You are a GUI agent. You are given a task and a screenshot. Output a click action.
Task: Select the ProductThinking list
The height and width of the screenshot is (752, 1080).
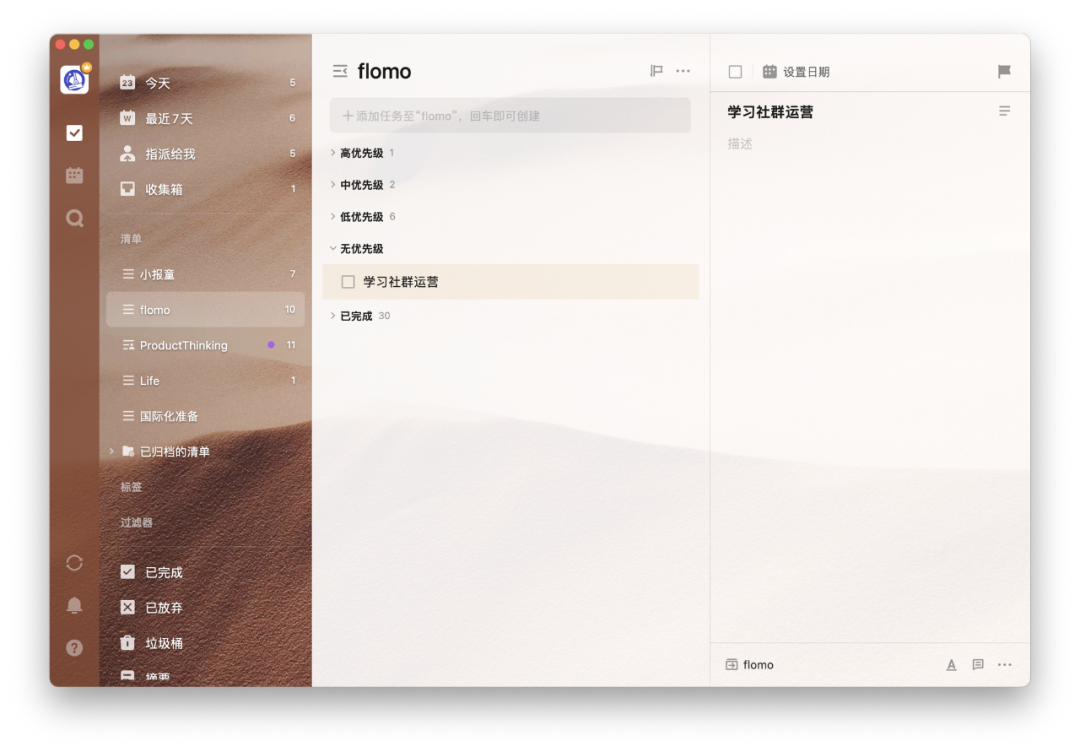pyautogui.click(x=205, y=345)
